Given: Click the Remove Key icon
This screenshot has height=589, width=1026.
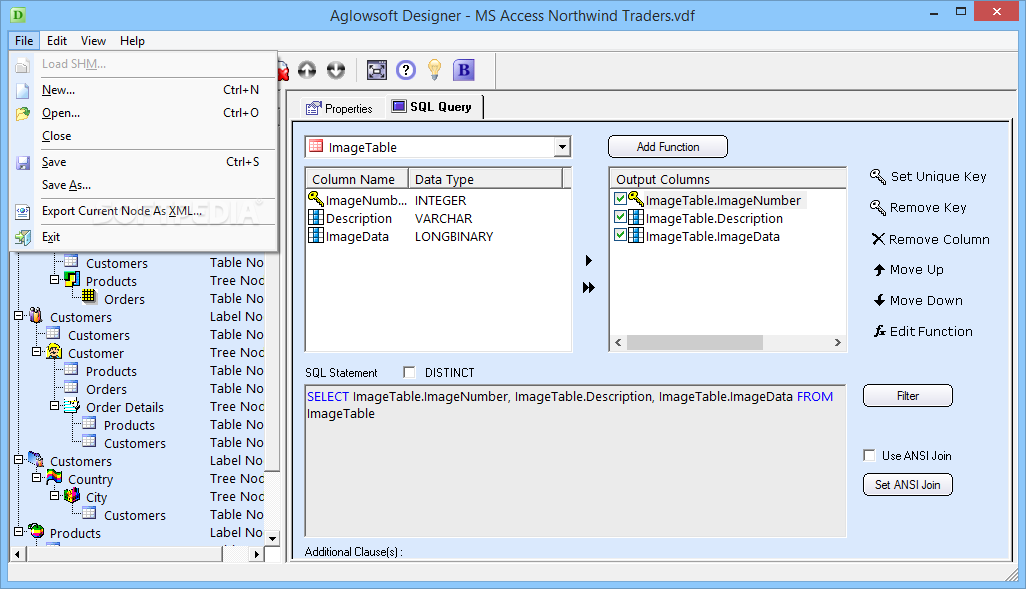Looking at the screenshot, I should [x=877, y=208].
